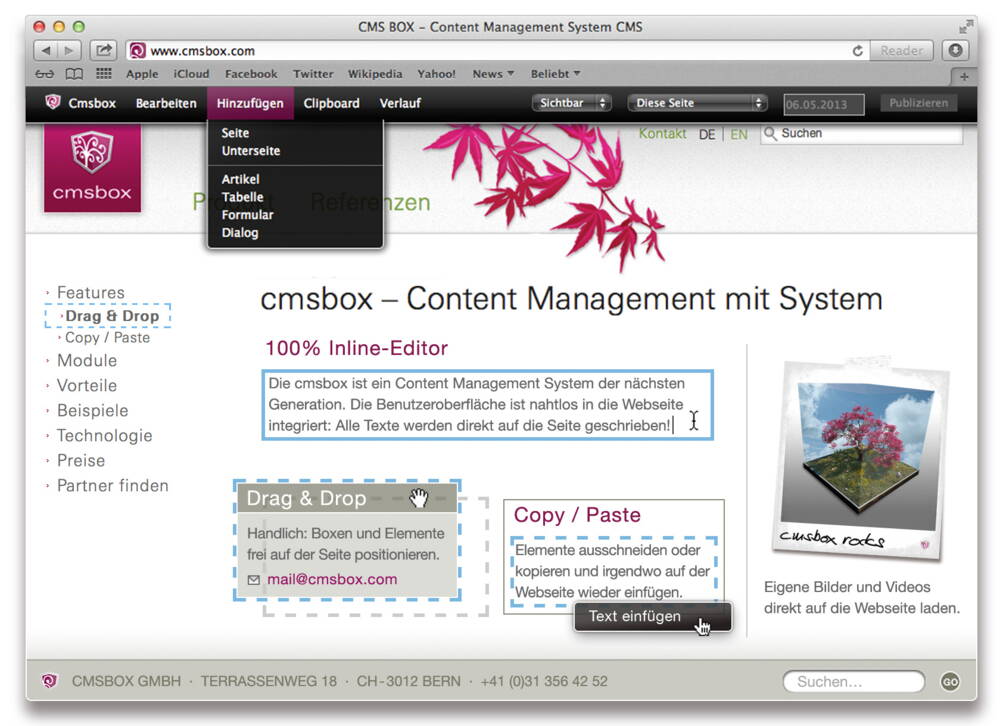Screen dimensions: 1000x726
Task: Expand the News dropdown in the bookmarks bar
Action: point(493,73)
